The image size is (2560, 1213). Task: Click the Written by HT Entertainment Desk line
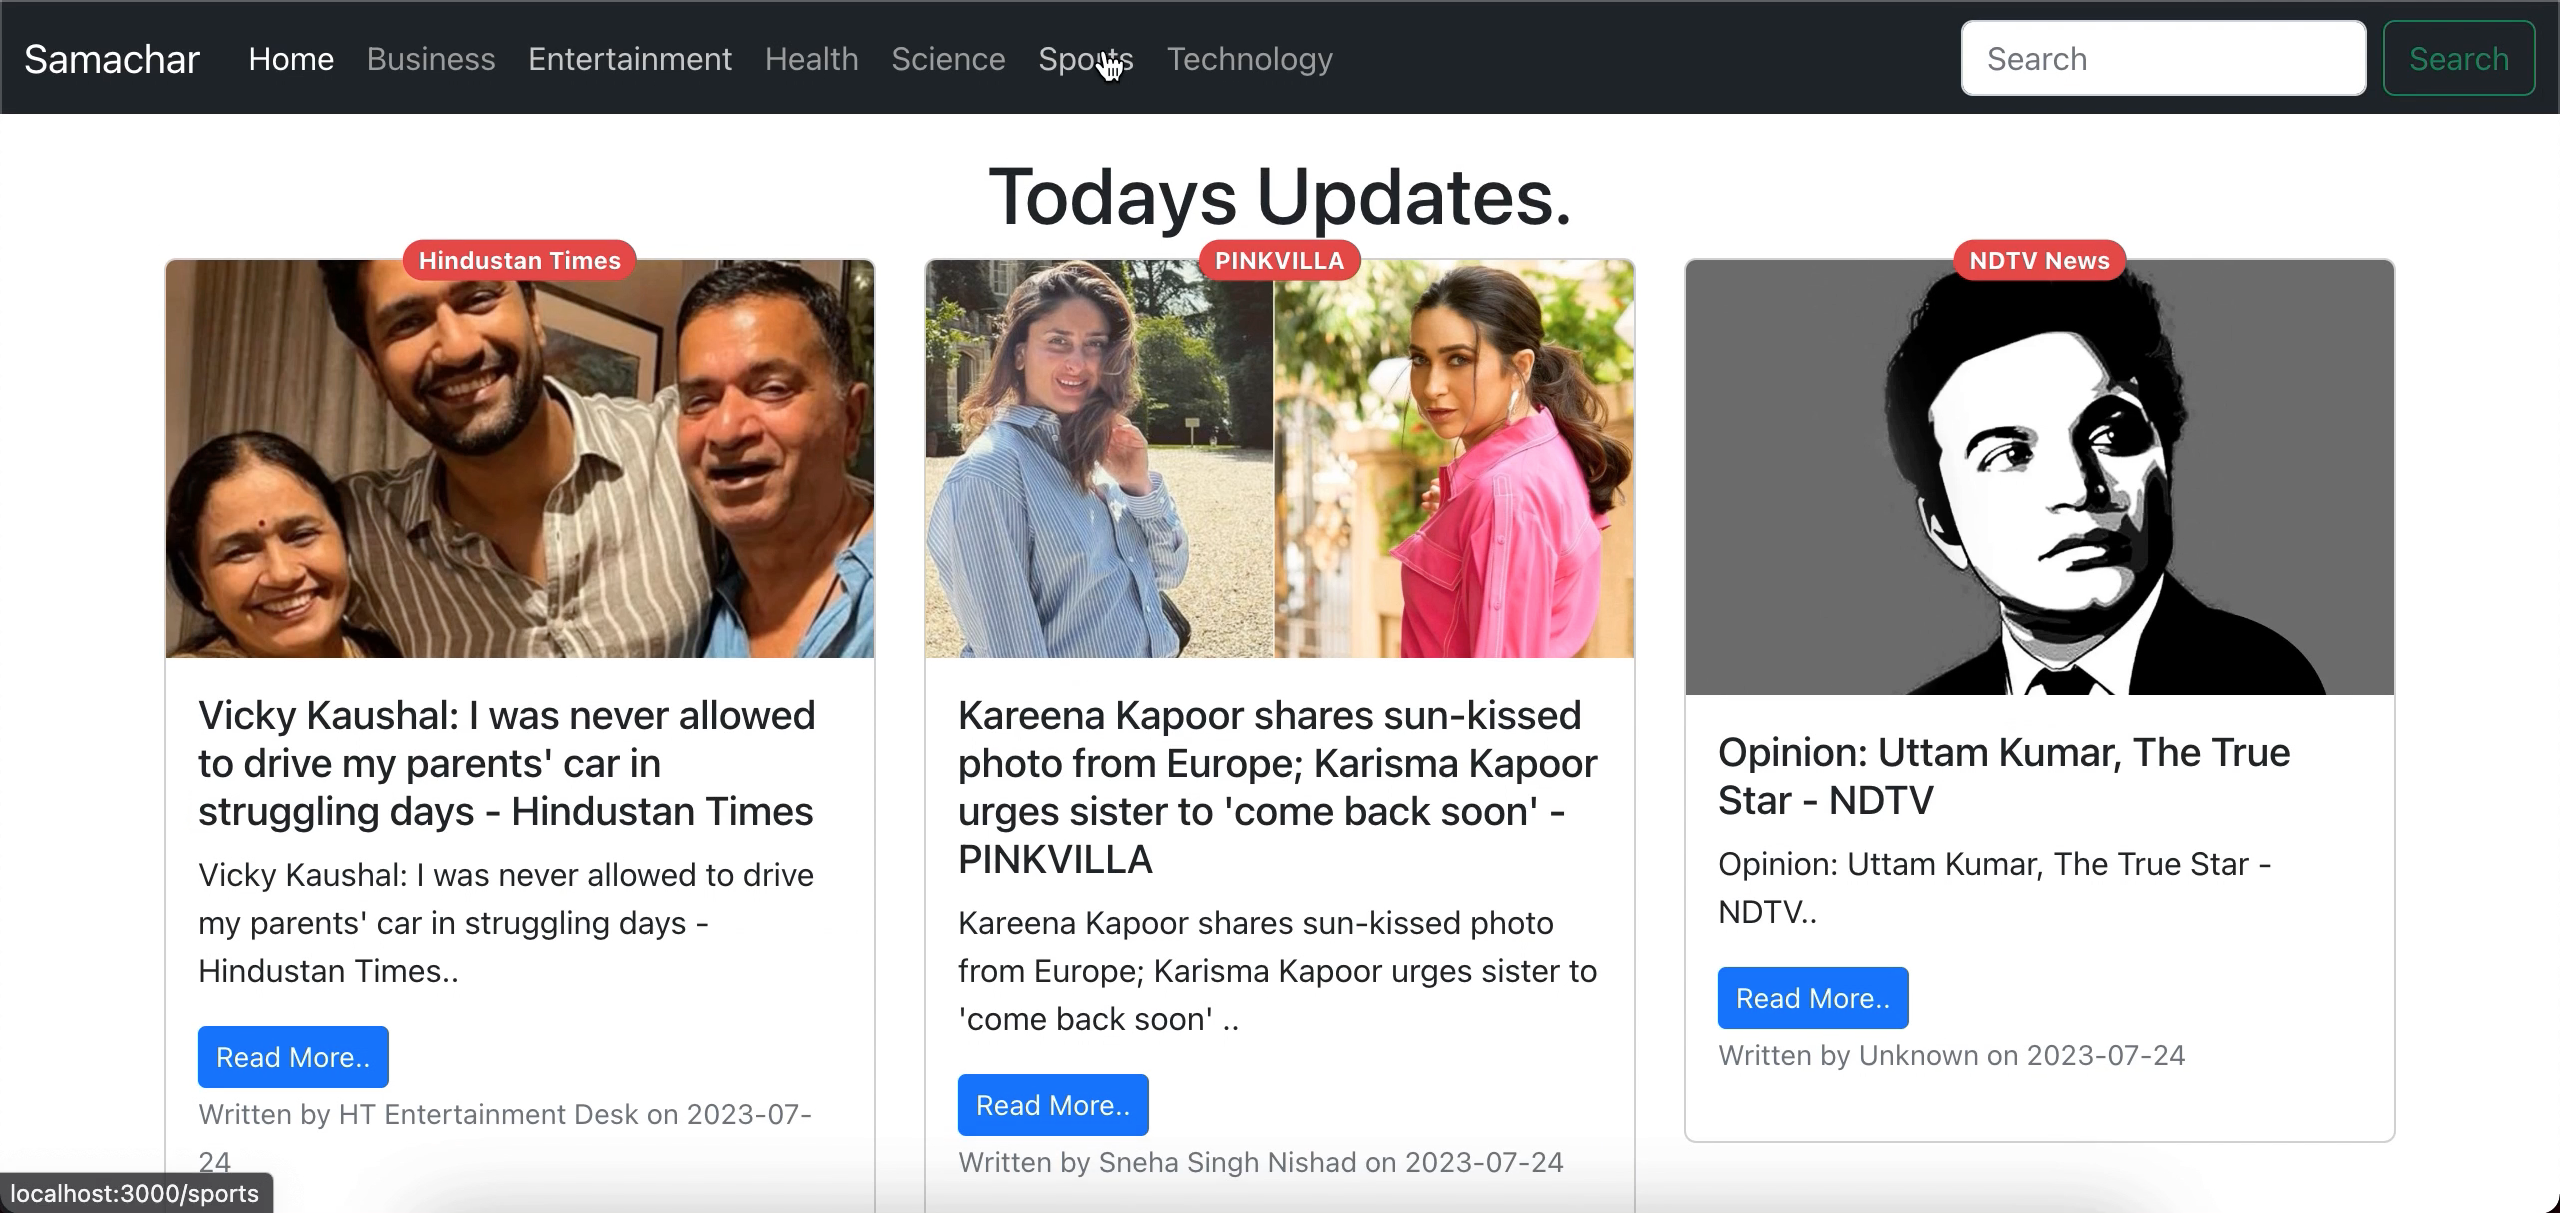point(505,1138)
